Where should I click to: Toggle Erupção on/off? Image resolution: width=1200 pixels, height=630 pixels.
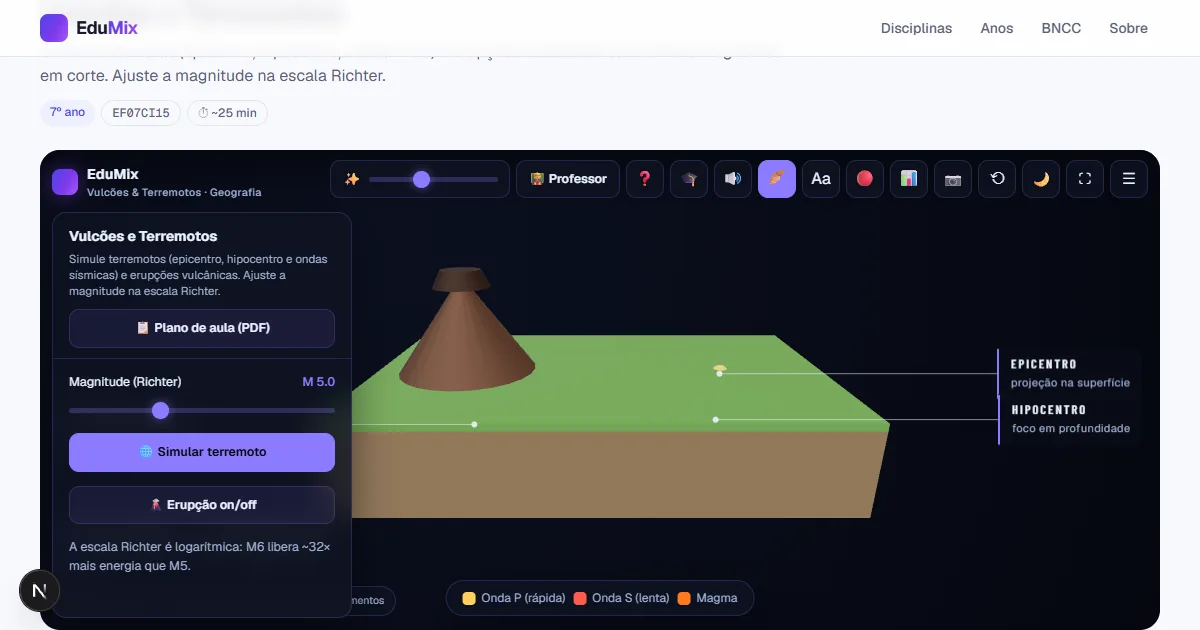(202, 505)
